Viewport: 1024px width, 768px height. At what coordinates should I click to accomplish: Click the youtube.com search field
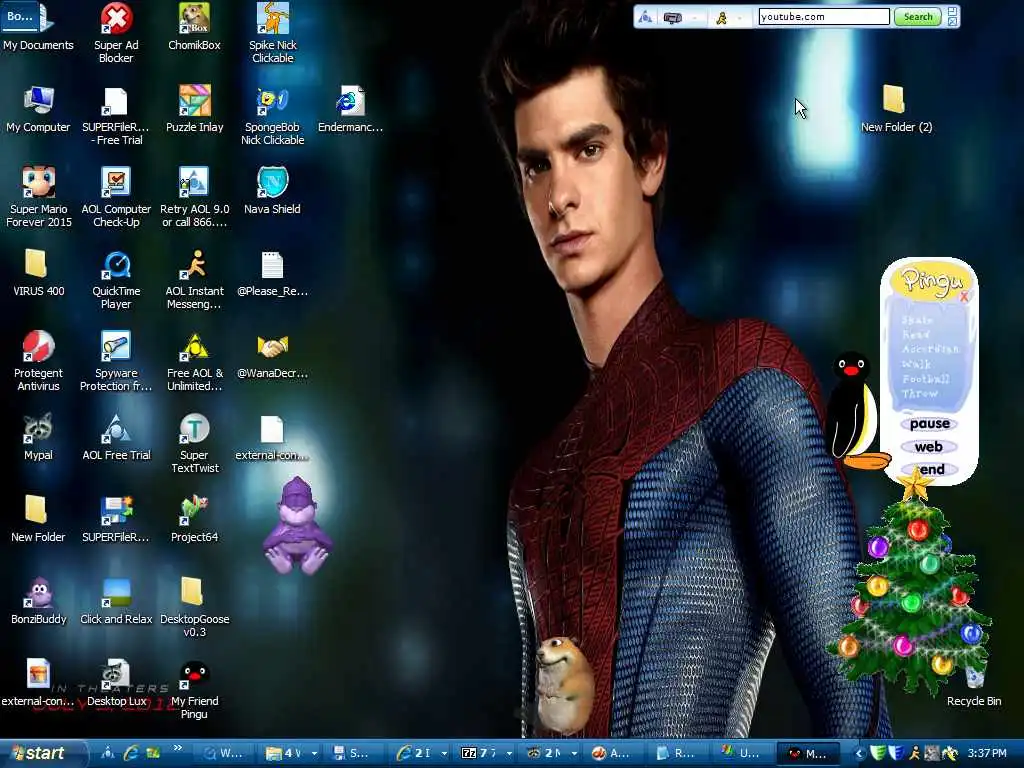coord(824,16)
